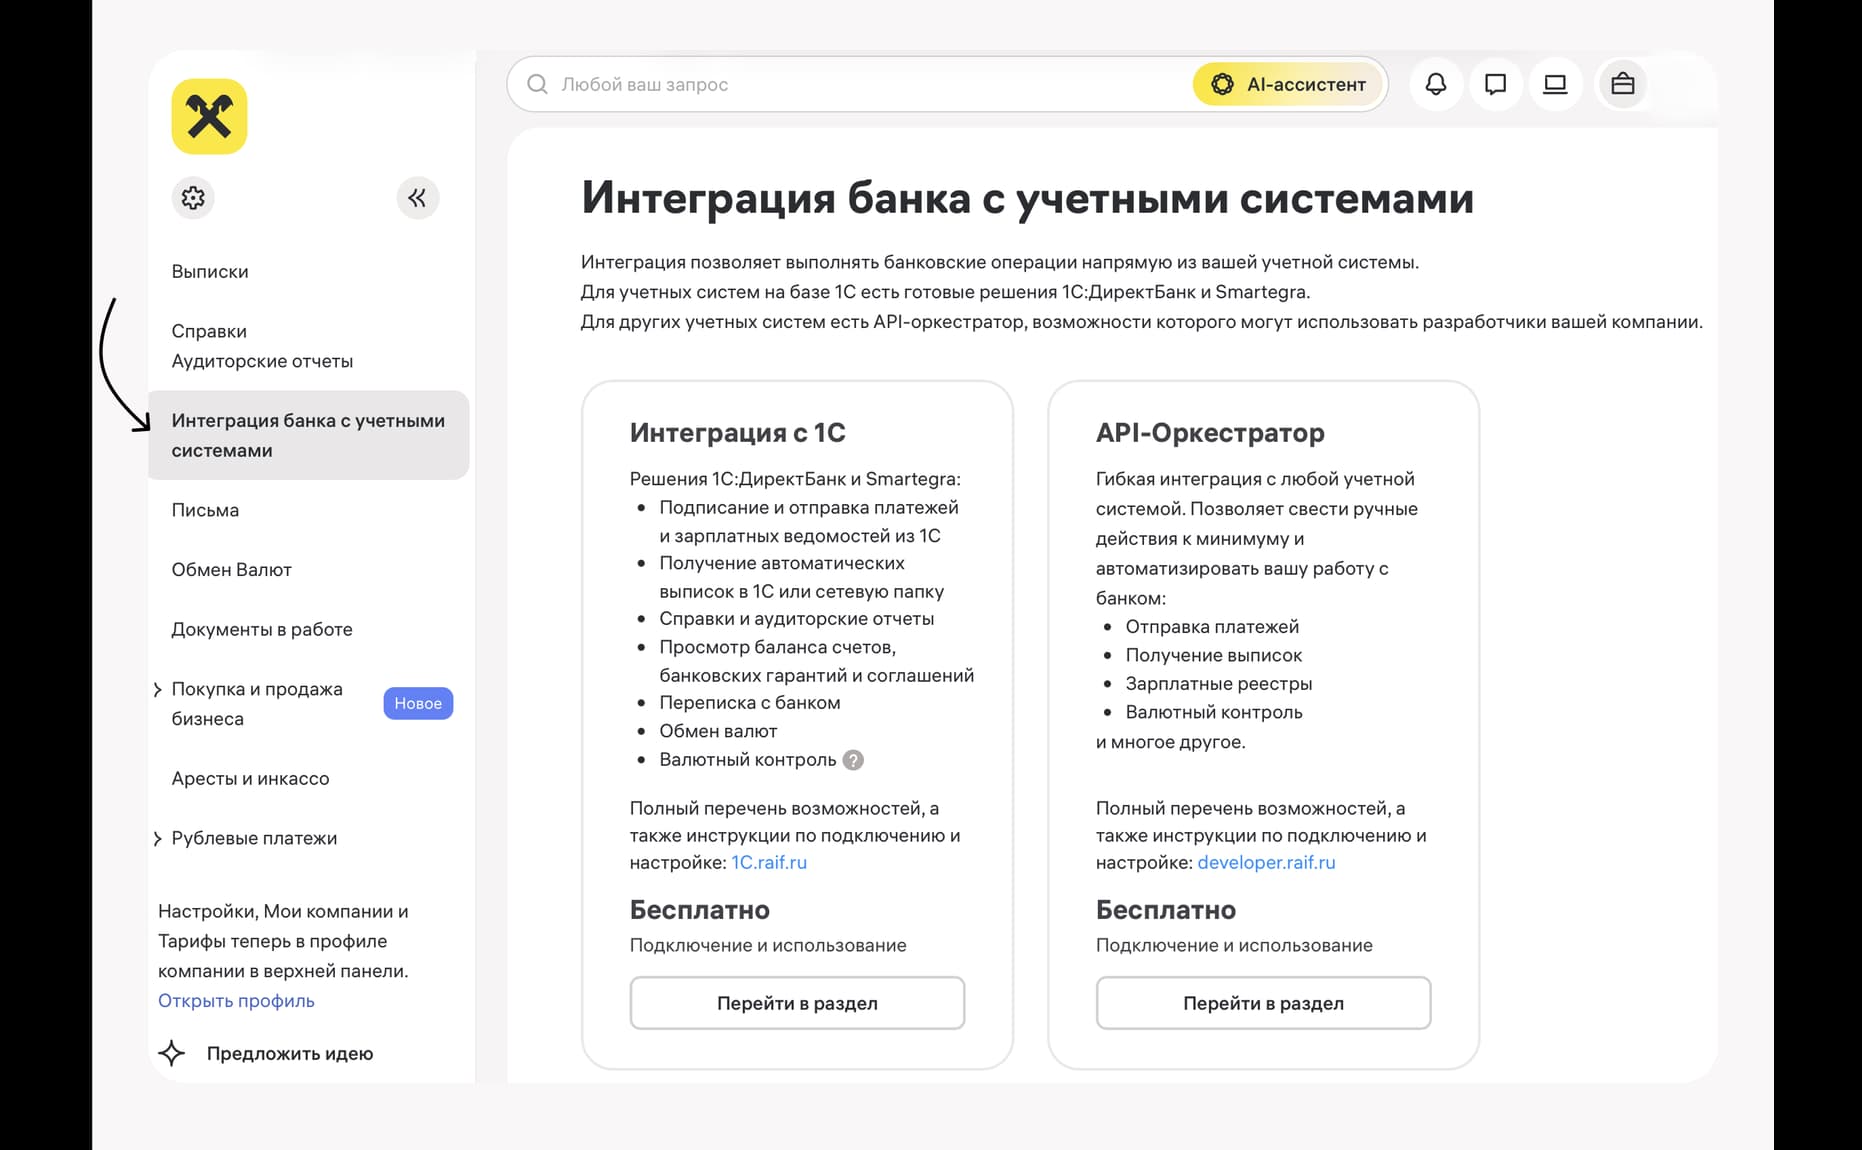Click the Новое badge
1862x1150 pixels.
[418, 703]
